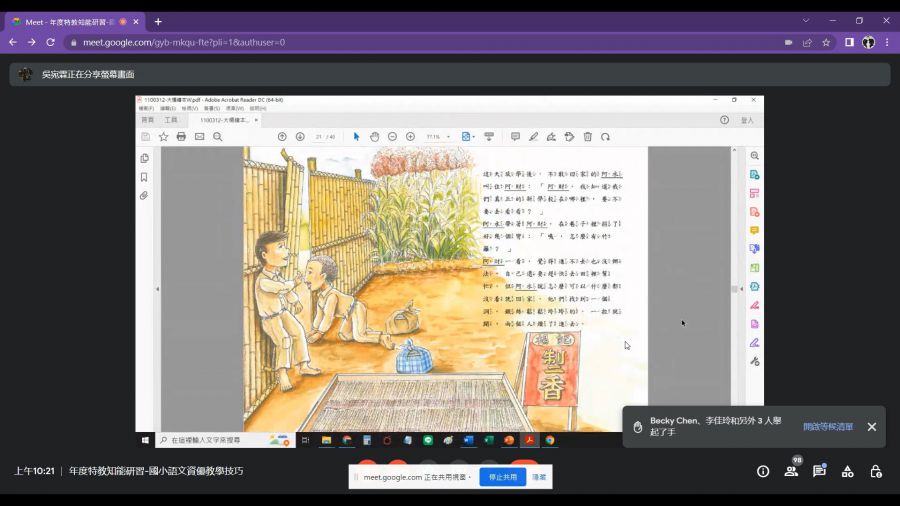Screen dimensions: 900x506
Task: Open Chrome three-dot menu
Action: (887, 42)
